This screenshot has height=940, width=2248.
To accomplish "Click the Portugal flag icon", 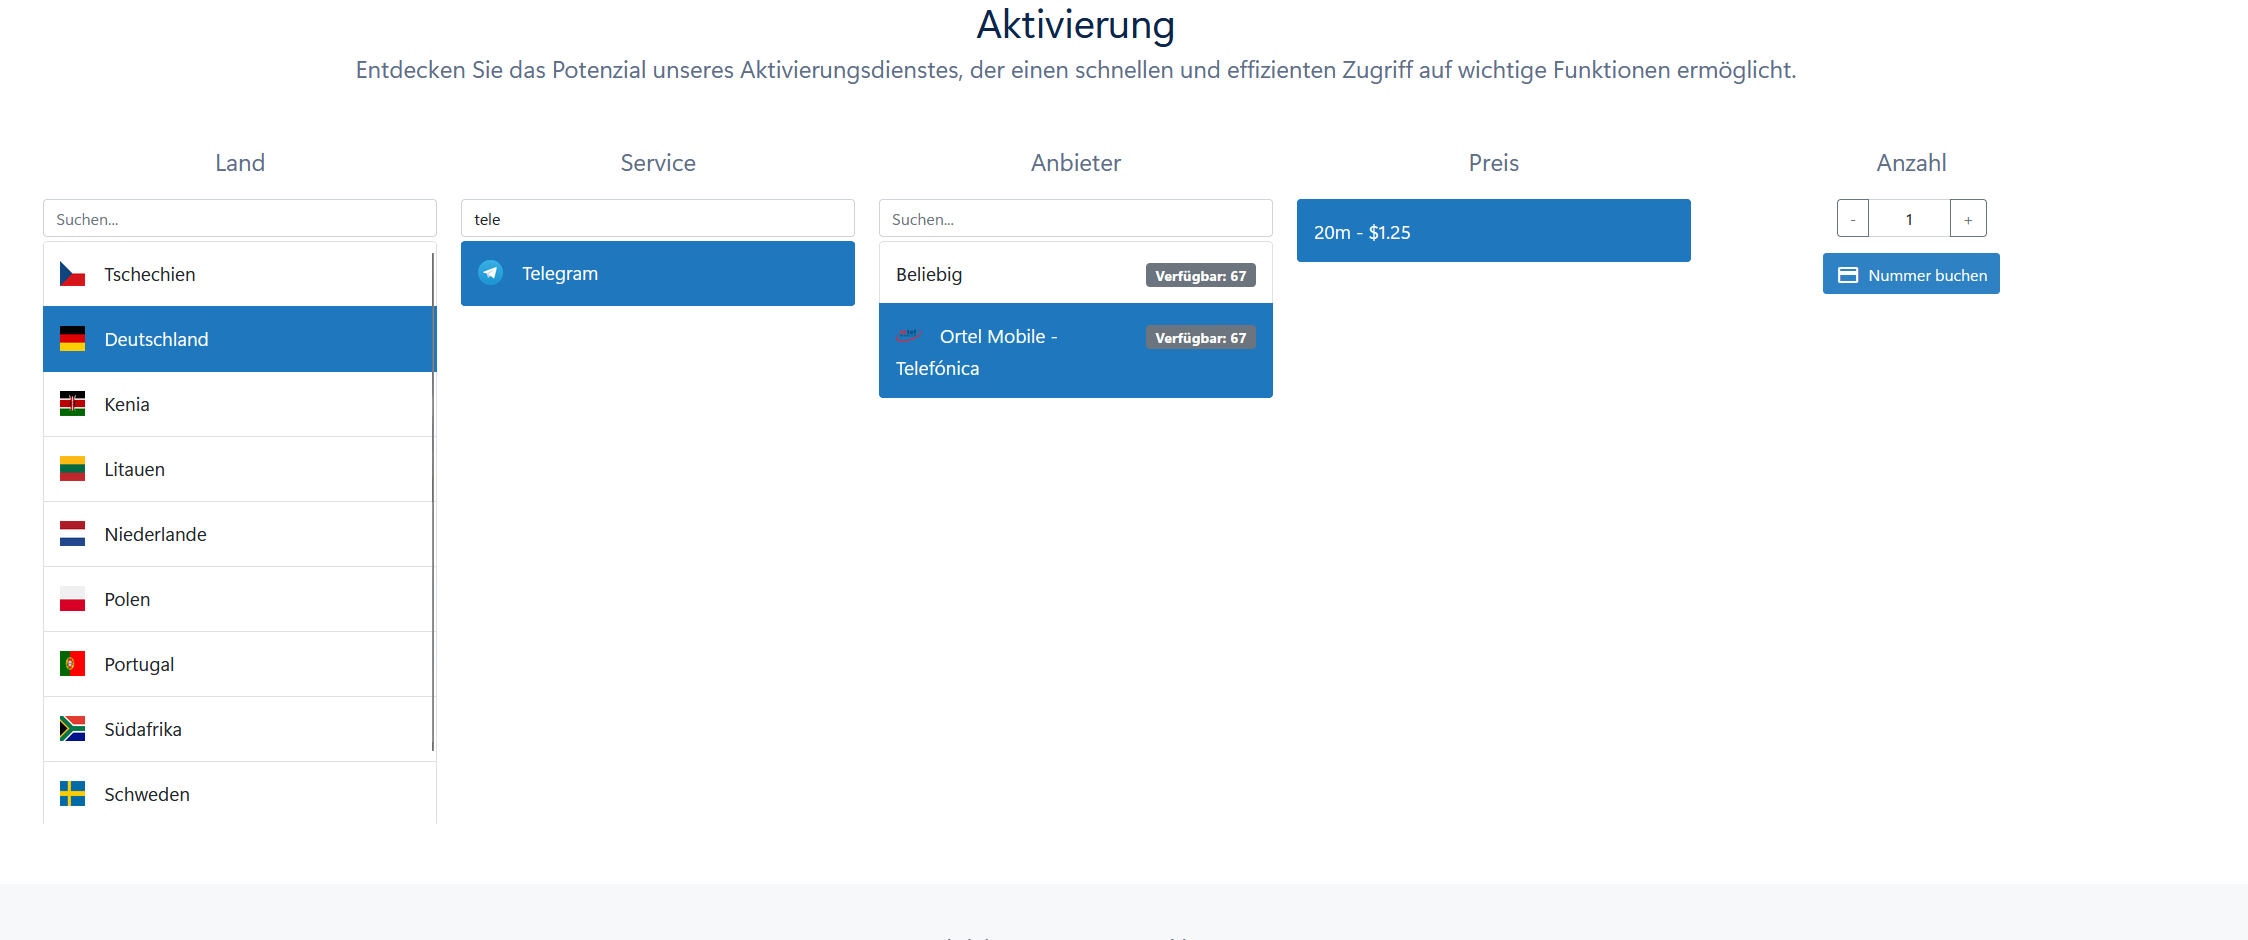I will (x=72, y=664).
